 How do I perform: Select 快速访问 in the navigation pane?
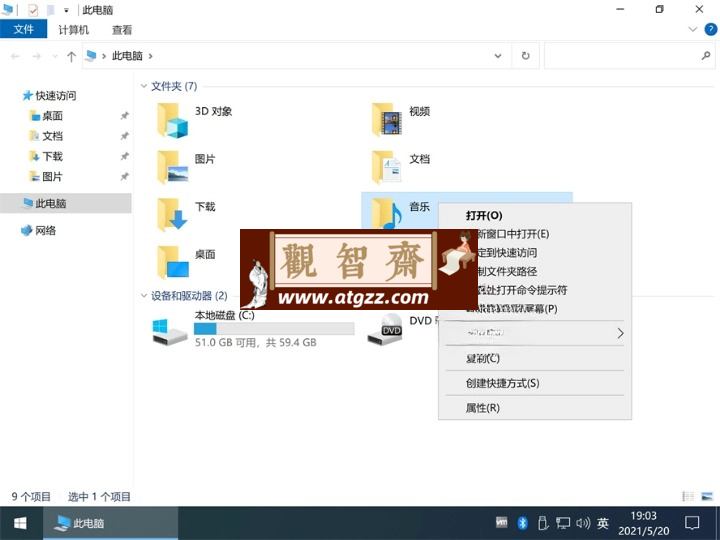click(49, 96)
